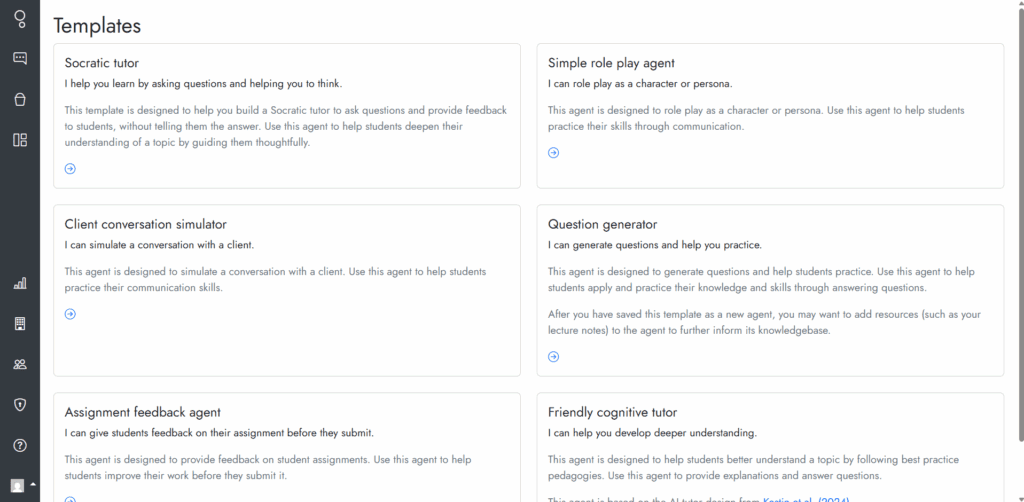1024x502 pixels.
Task: Click the building organization sidebar icon
Action: click(20, 324)
